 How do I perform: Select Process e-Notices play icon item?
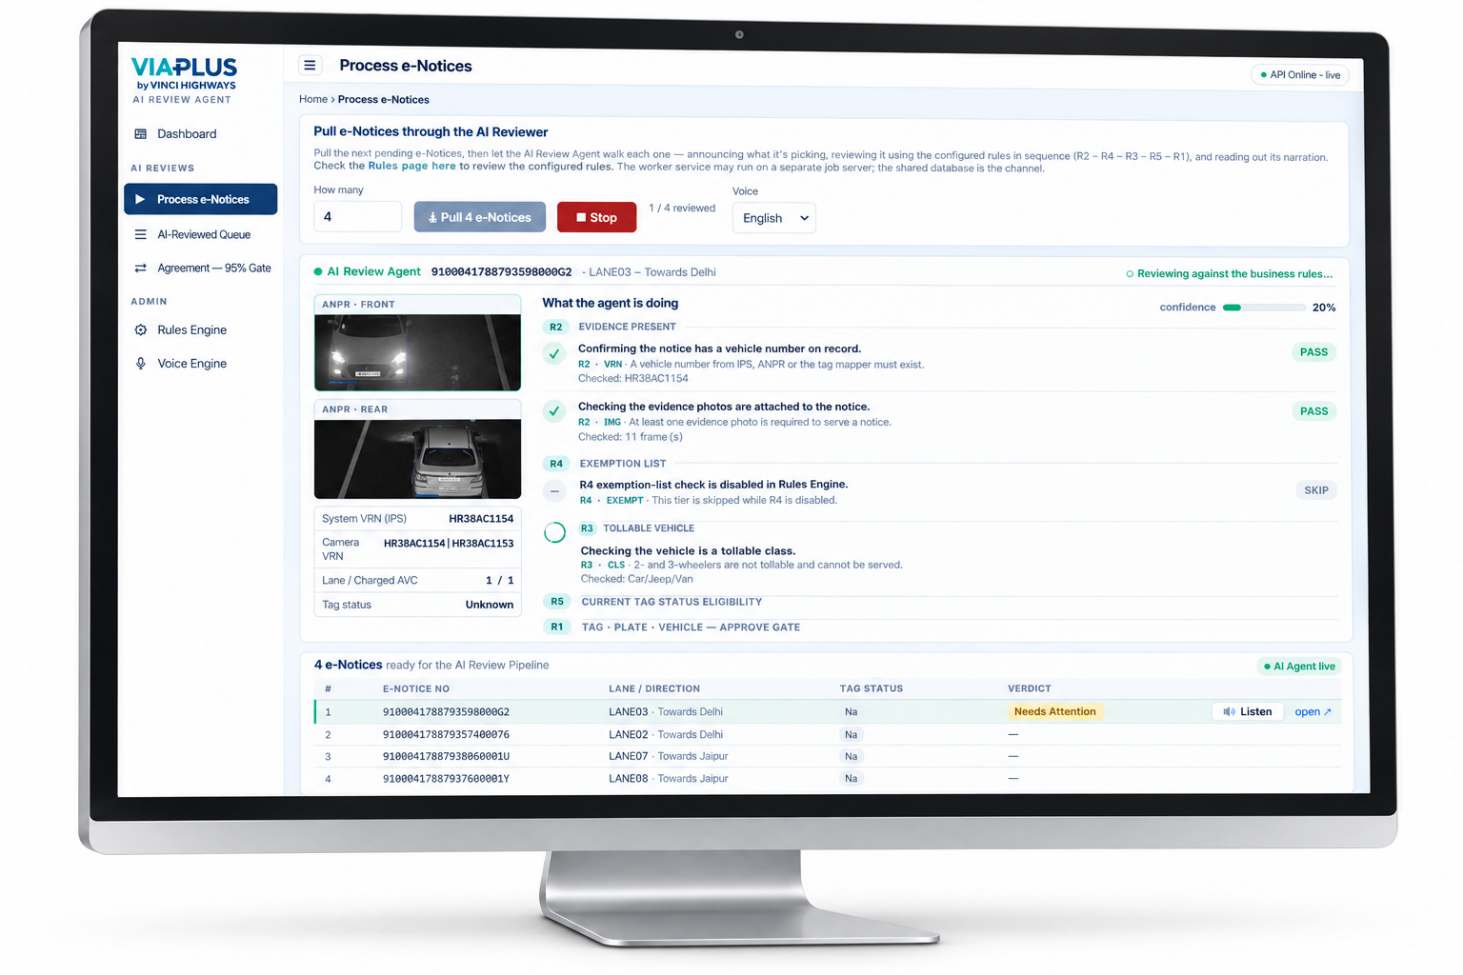pos(200,199)
